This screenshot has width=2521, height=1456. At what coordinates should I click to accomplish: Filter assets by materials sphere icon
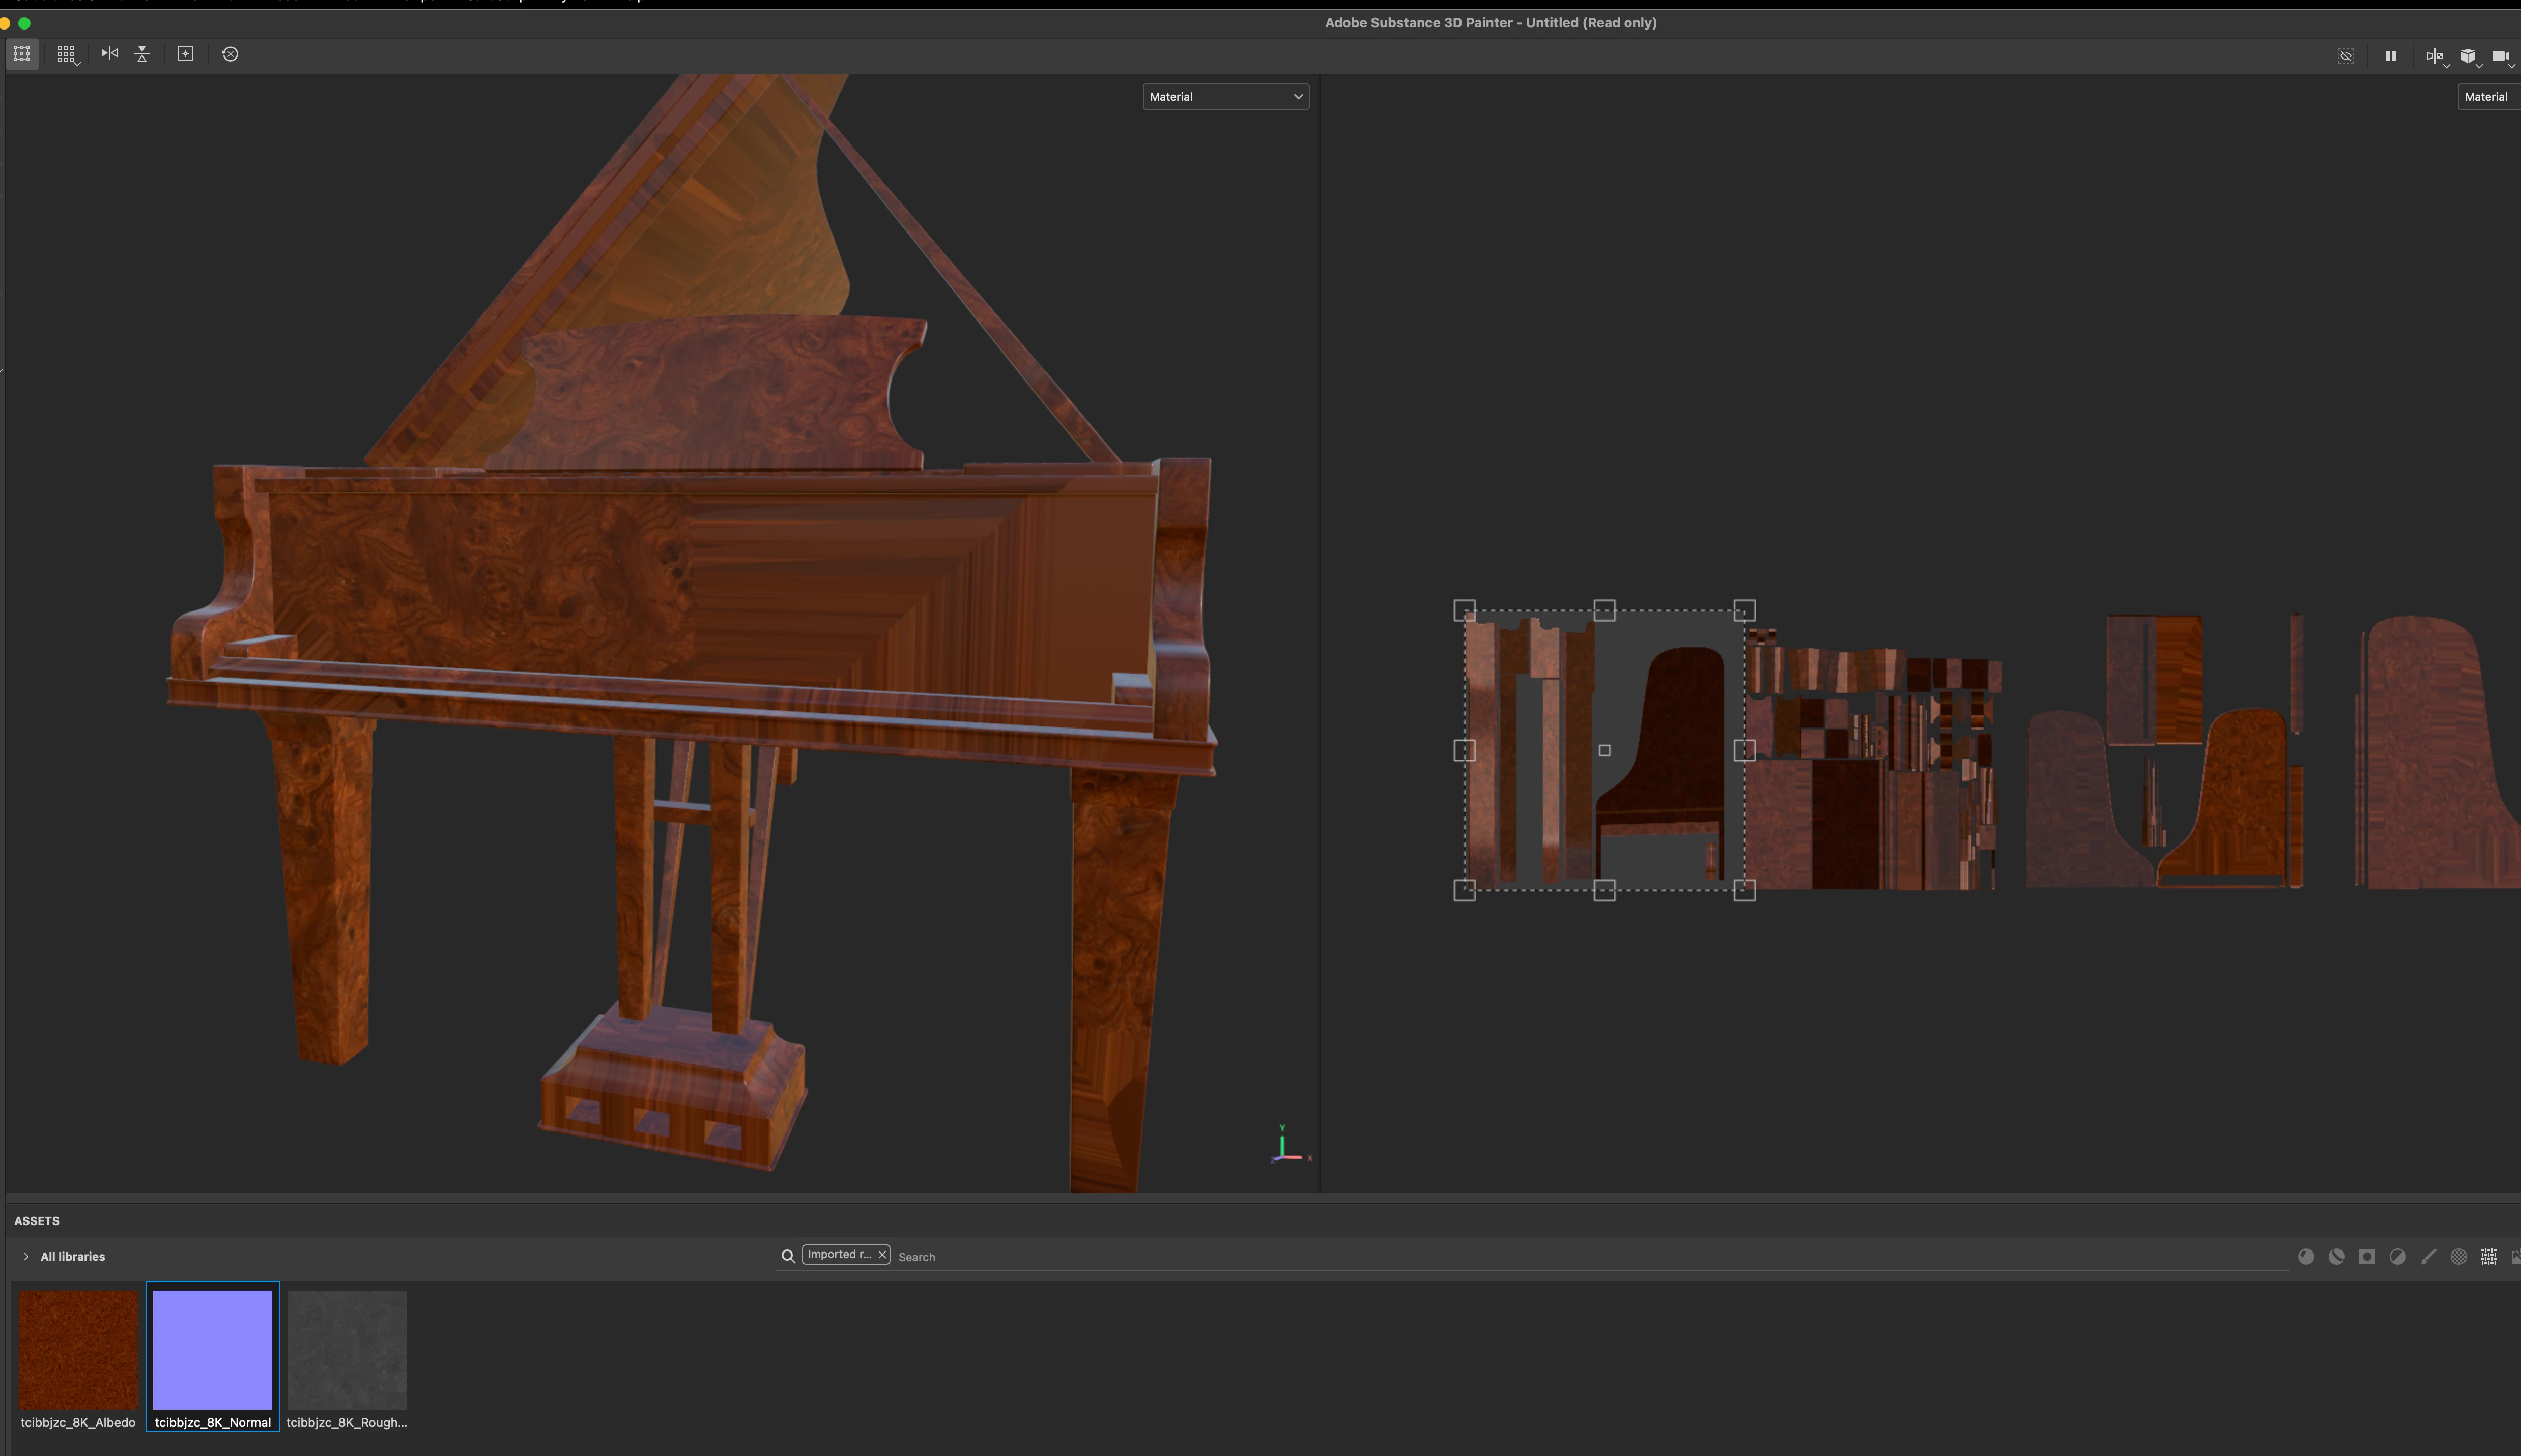(x=2306, y=1257)
